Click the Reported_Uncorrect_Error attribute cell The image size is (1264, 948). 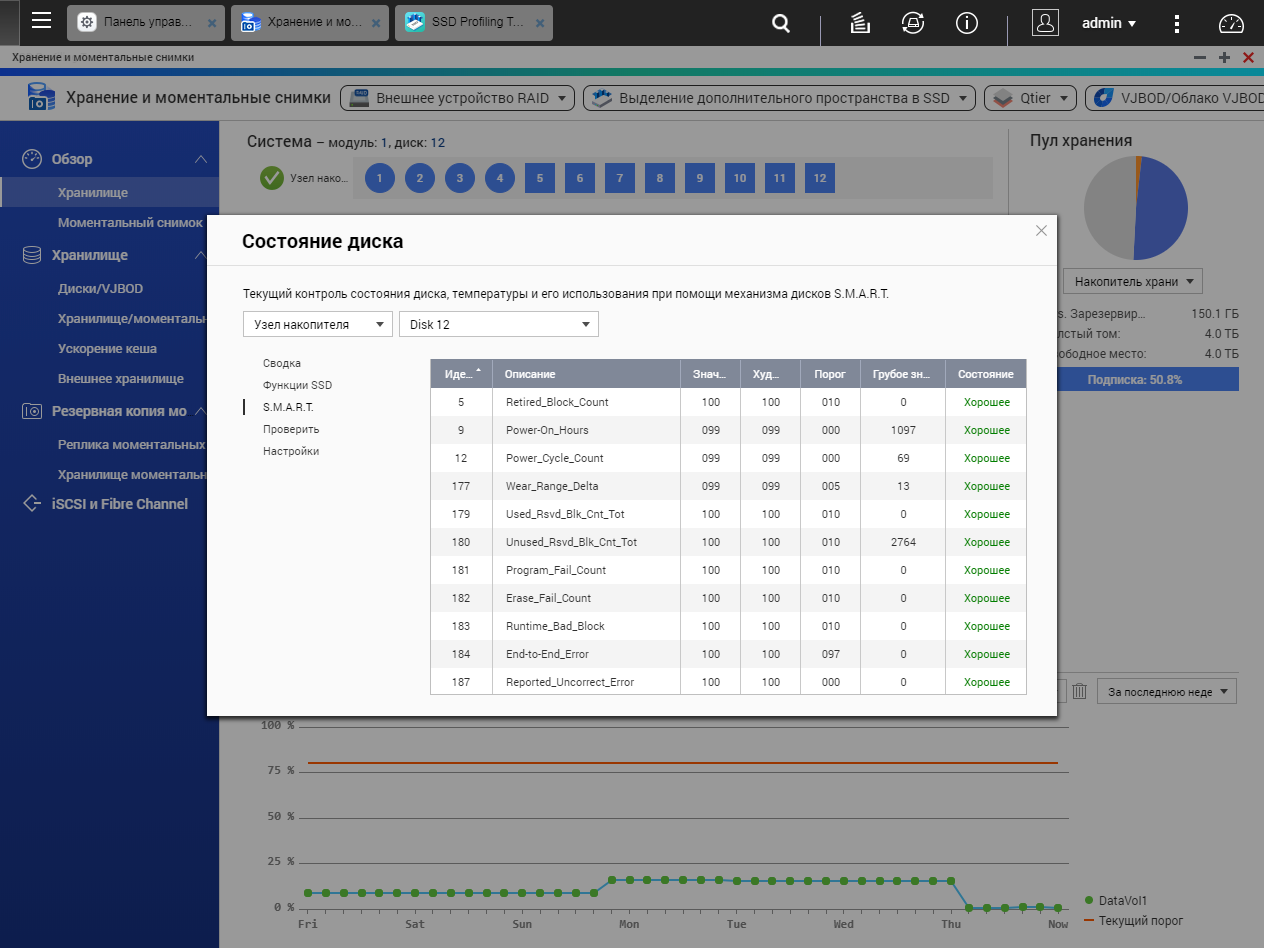[x=586, y=682]
